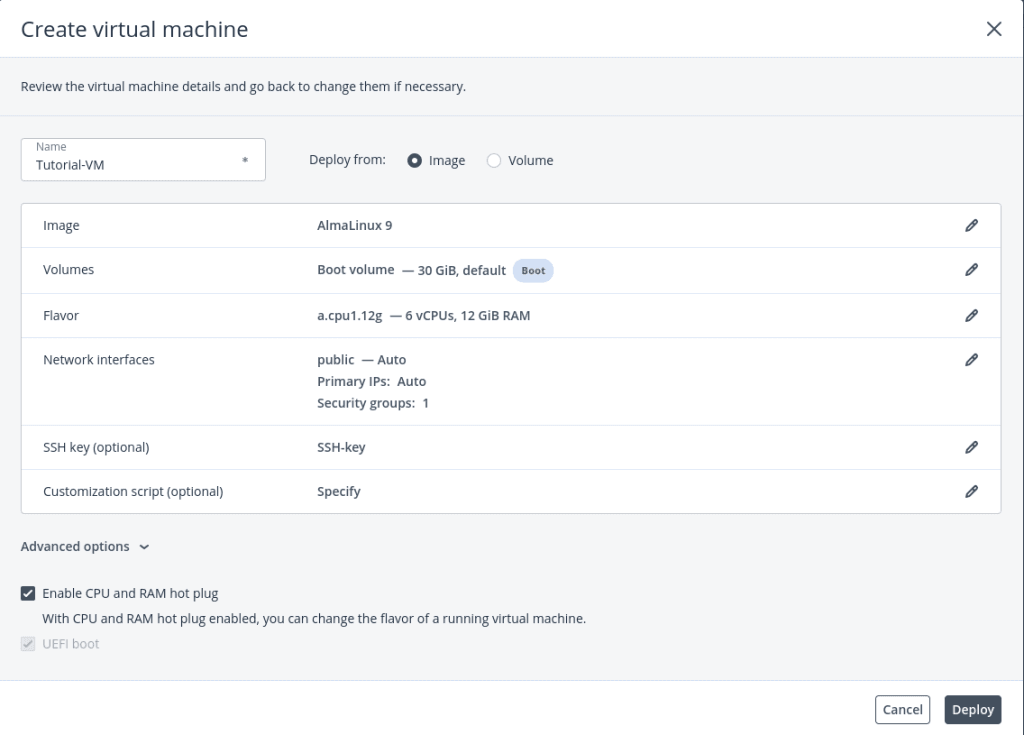1024x735 pixels.
Task: Click the SSH-key value text
Action: click(x=341, y=448)
